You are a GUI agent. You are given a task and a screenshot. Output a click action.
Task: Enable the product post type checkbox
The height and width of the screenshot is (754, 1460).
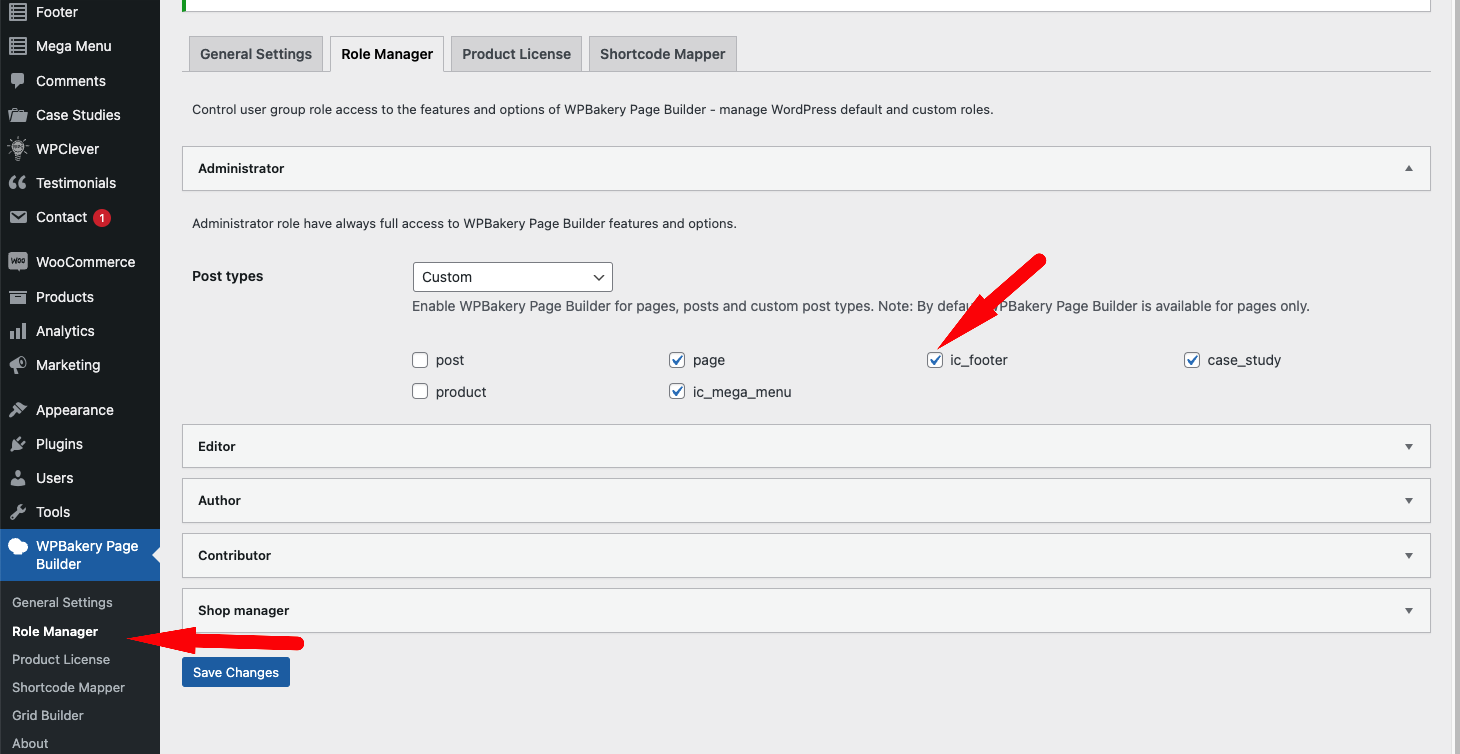pos(420,392)
